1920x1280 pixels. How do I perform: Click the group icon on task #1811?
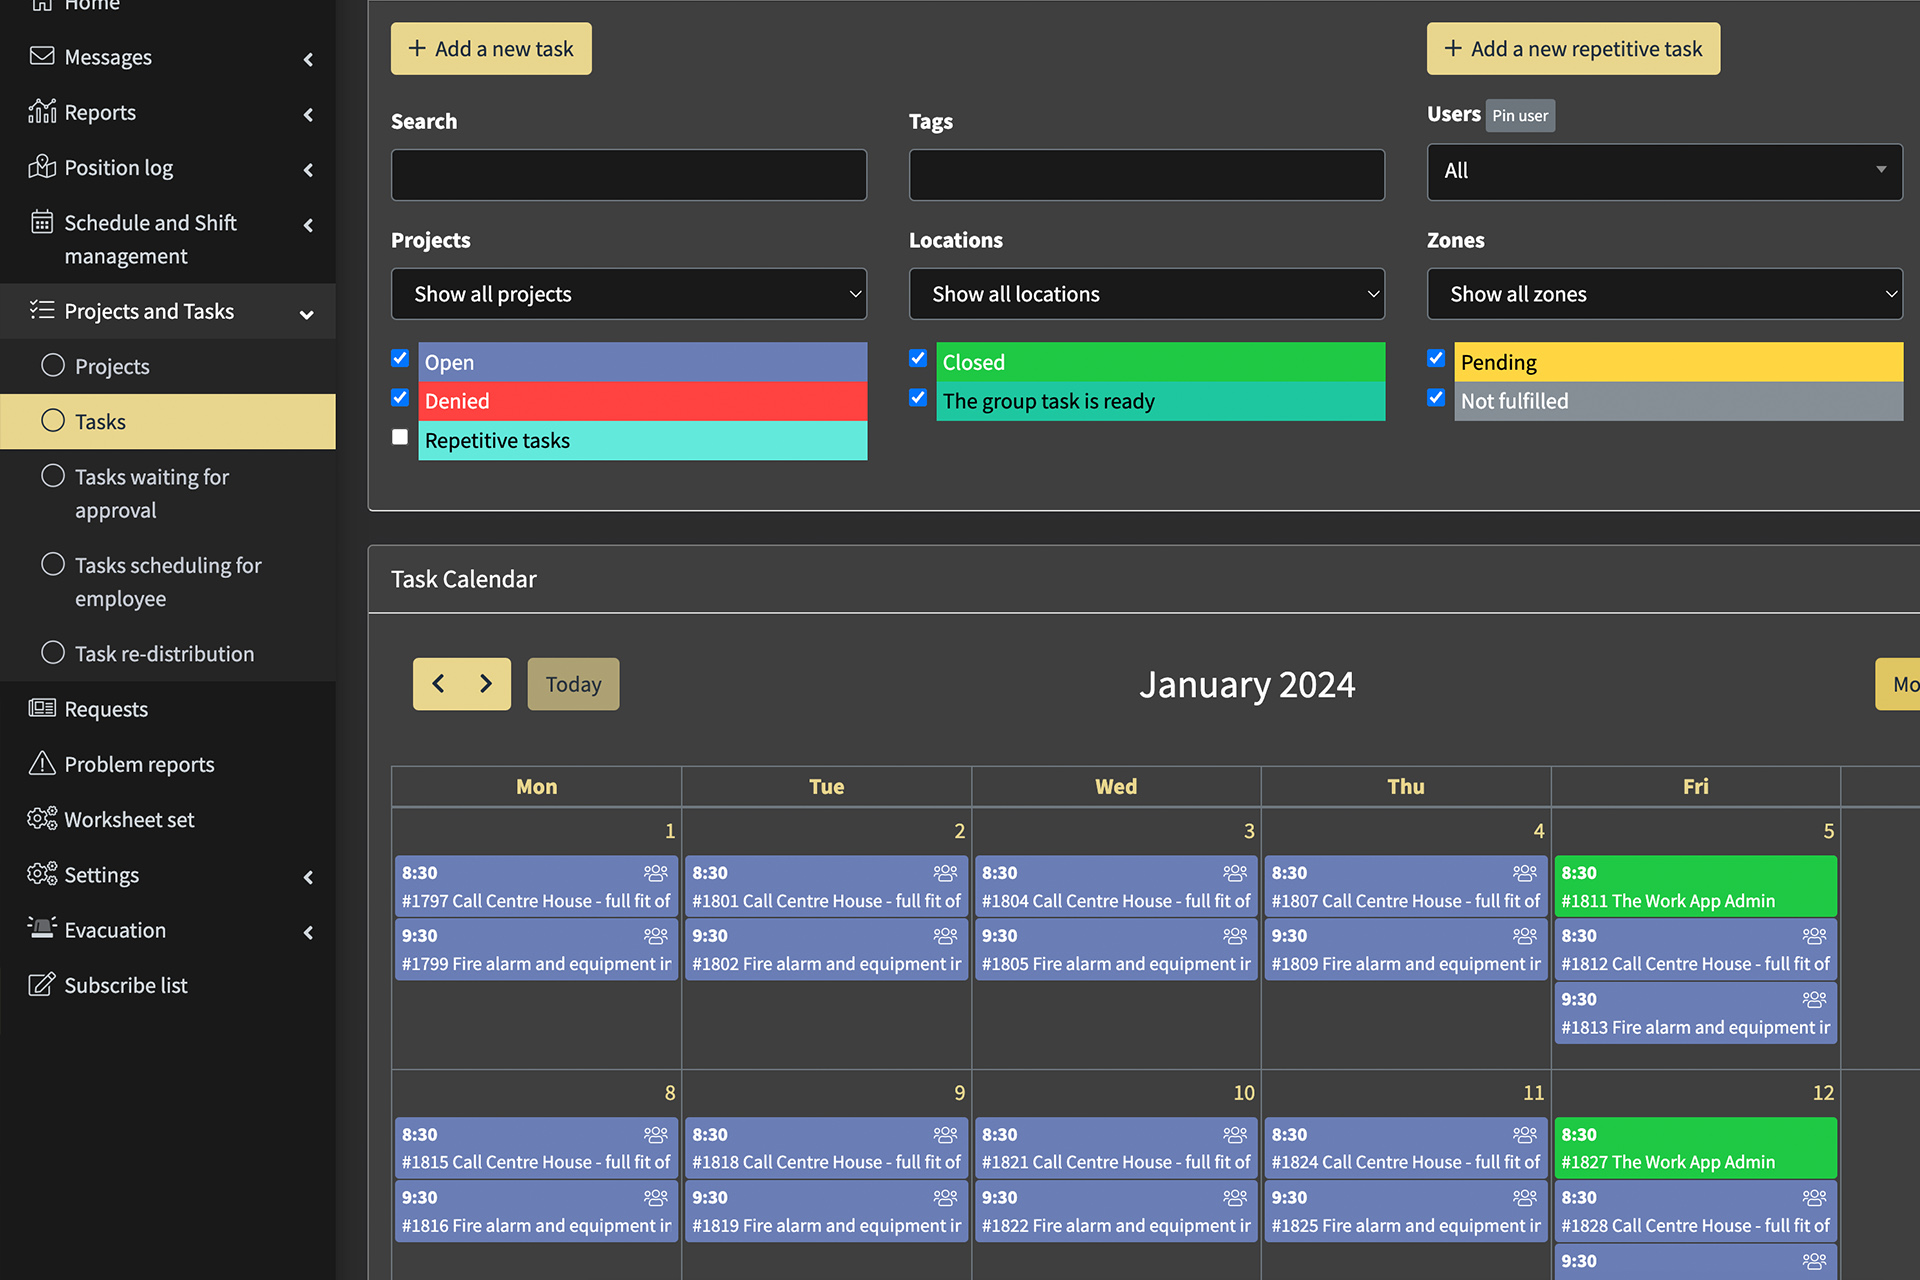pos(1814,871)
